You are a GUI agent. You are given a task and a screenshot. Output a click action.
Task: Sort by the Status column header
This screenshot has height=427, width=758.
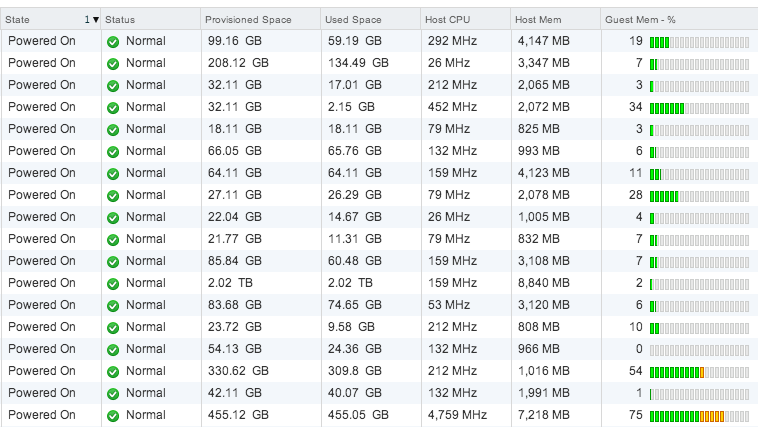pyautogui.click(x=150, y=20)
